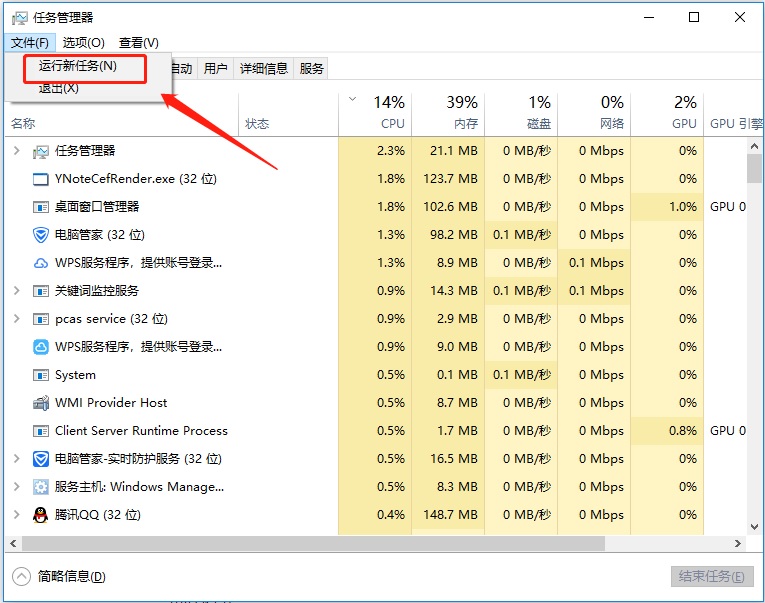
Task: Switch to the 服务 tab
Action: (x=311, y=68)
